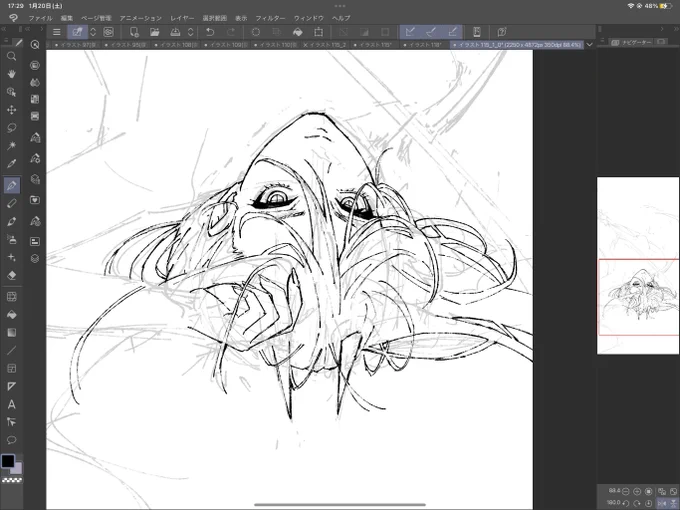Select the Lasso selection tool

point(12,128)
